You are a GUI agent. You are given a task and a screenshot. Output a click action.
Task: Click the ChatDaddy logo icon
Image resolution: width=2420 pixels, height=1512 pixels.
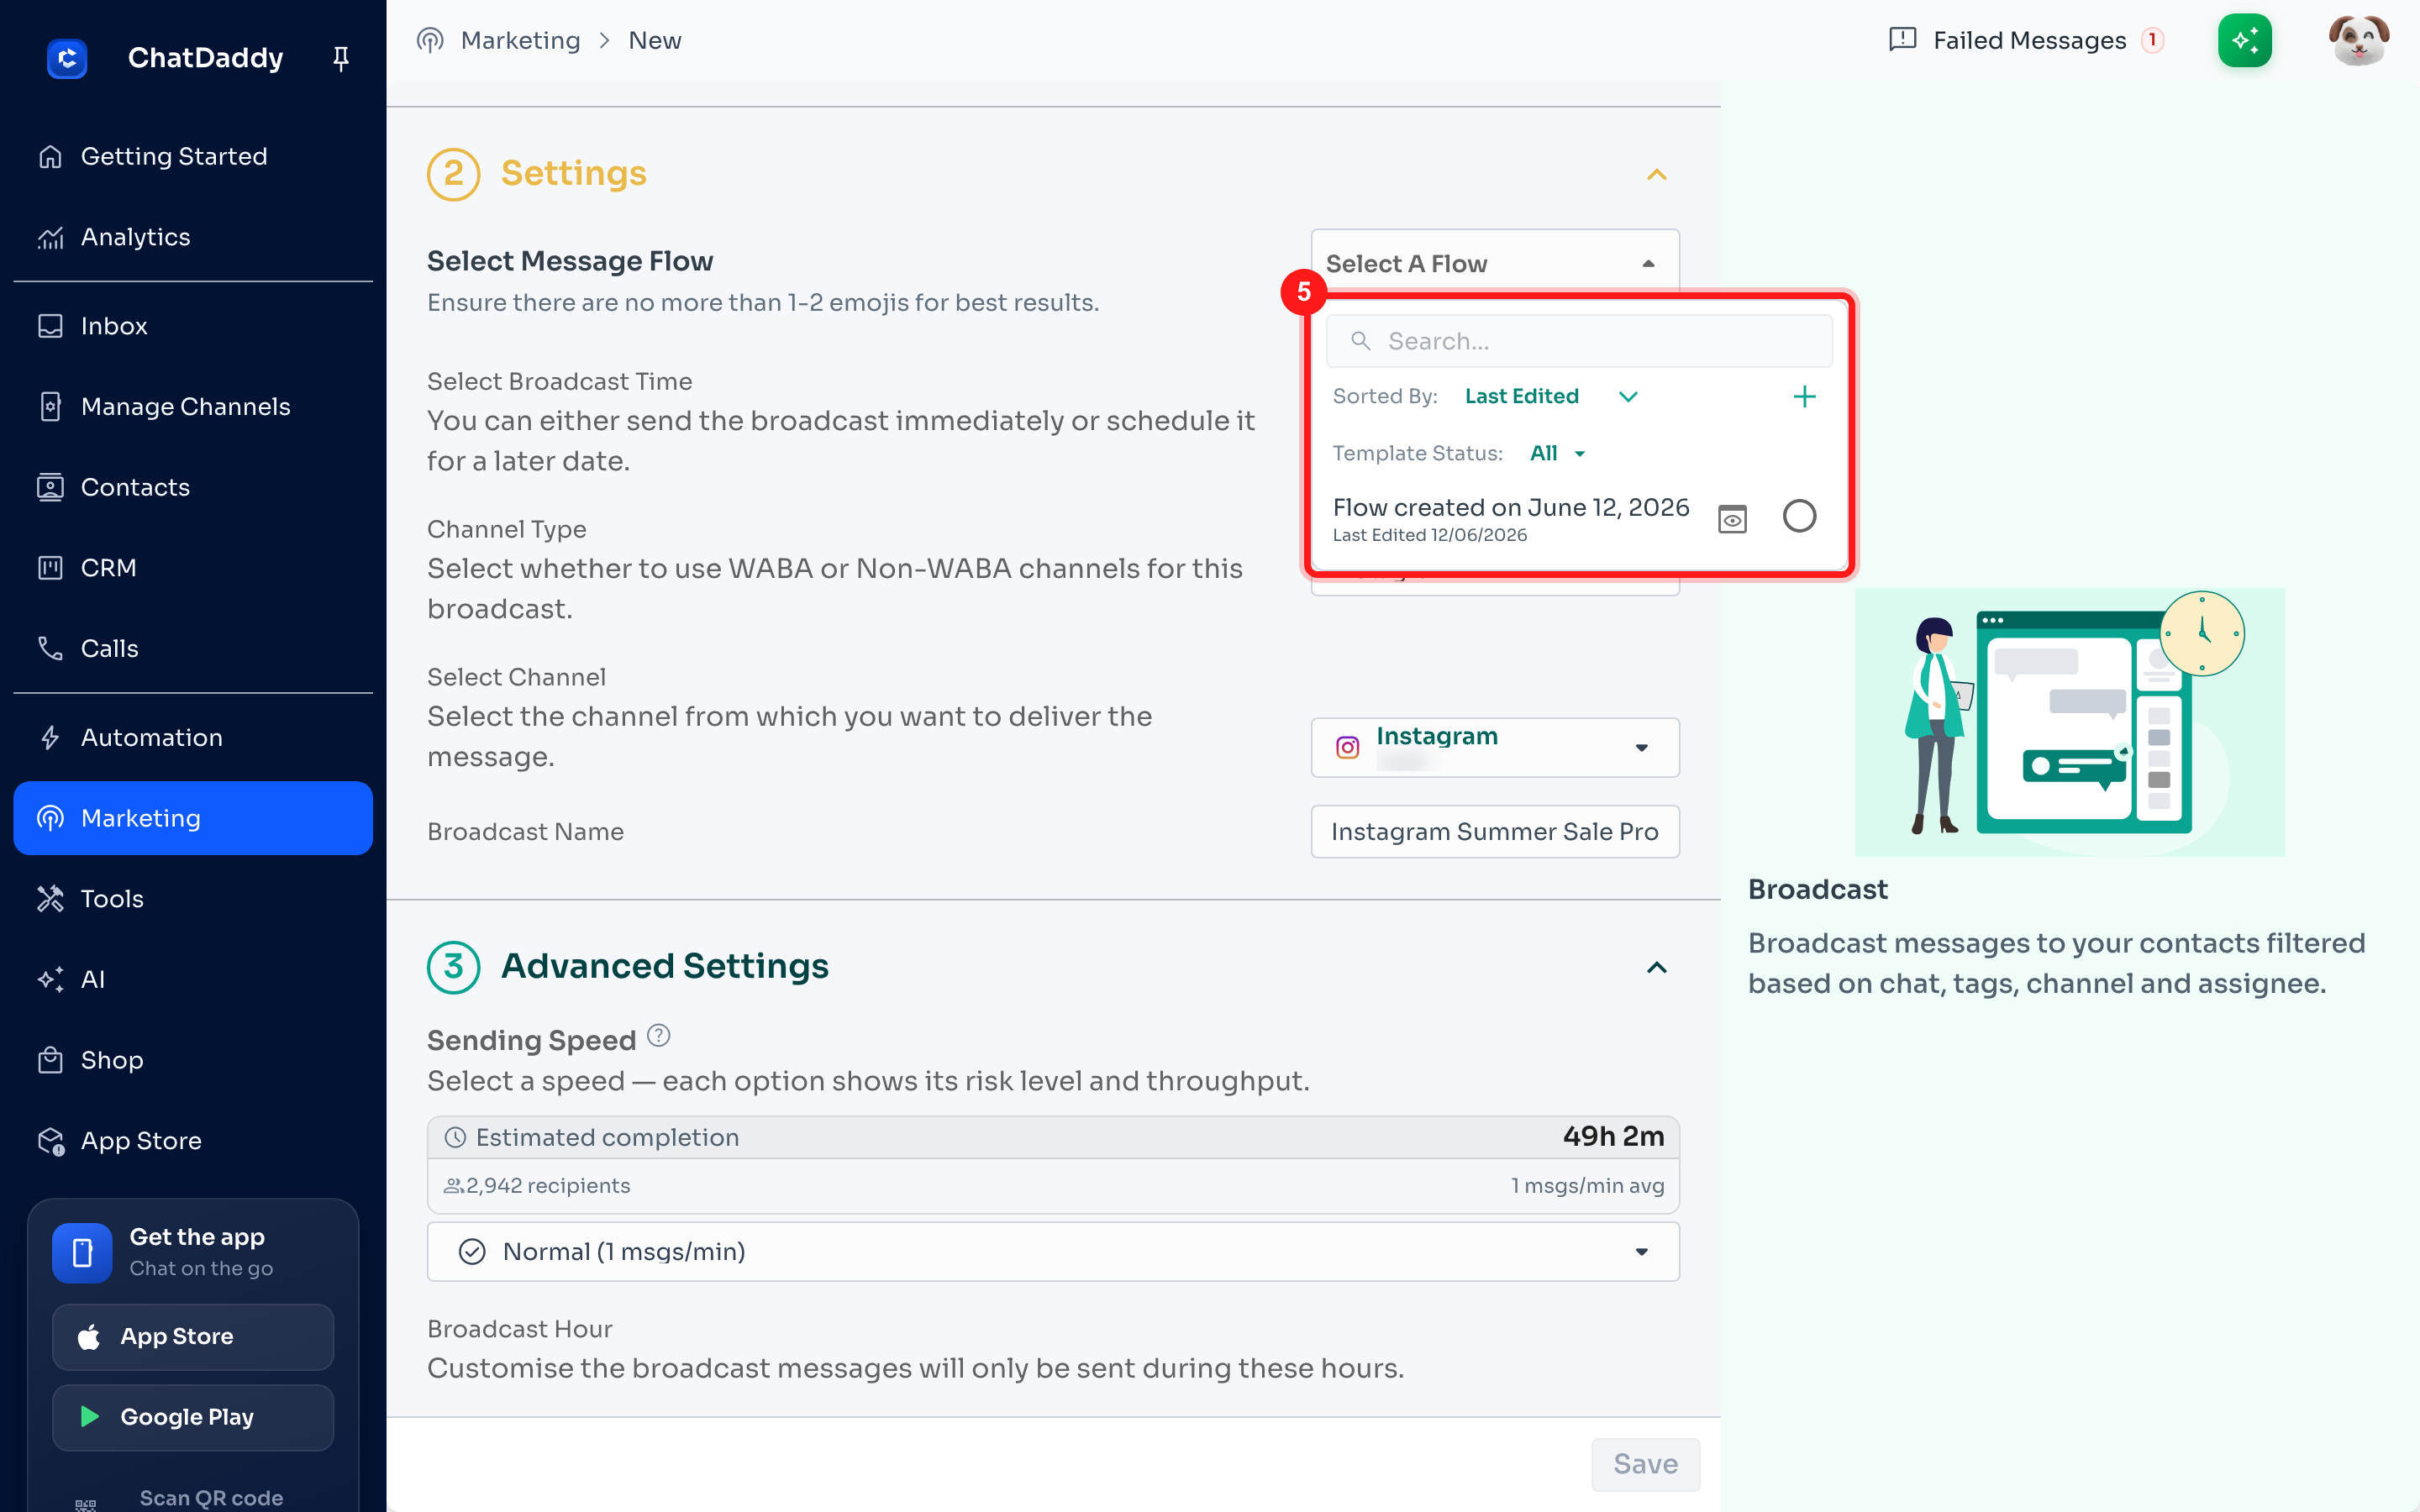click(x=67, y=58)
